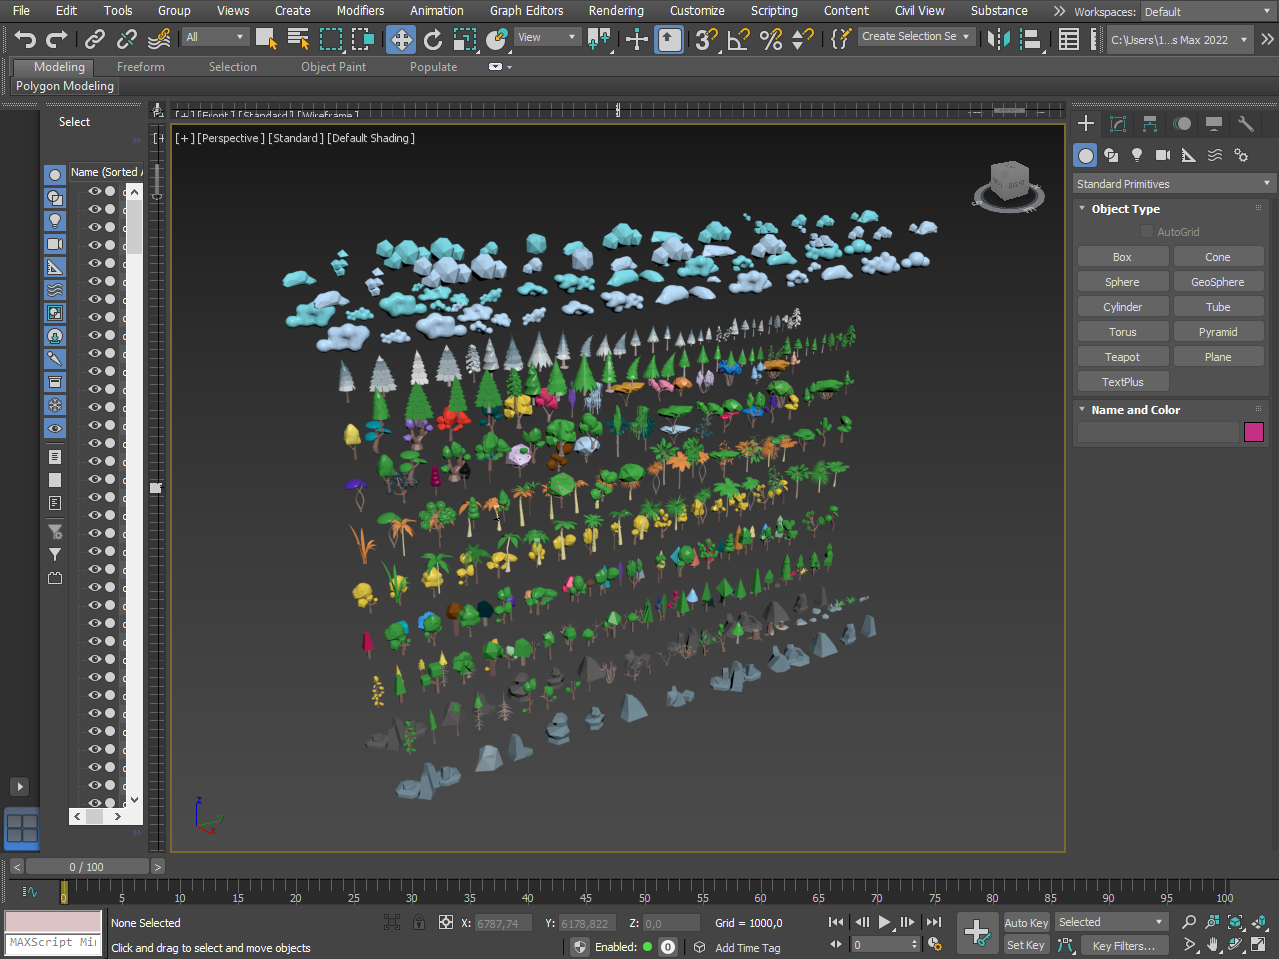Viewport: 1279px width, 959px height.
Task: Create a Teapot primitive button
Action: 1122,357
